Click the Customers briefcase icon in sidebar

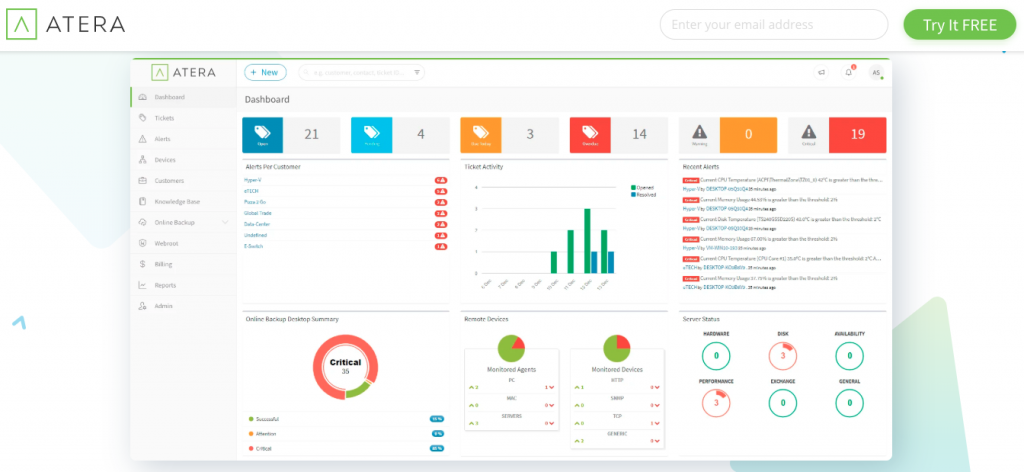(x=142, y=181)
